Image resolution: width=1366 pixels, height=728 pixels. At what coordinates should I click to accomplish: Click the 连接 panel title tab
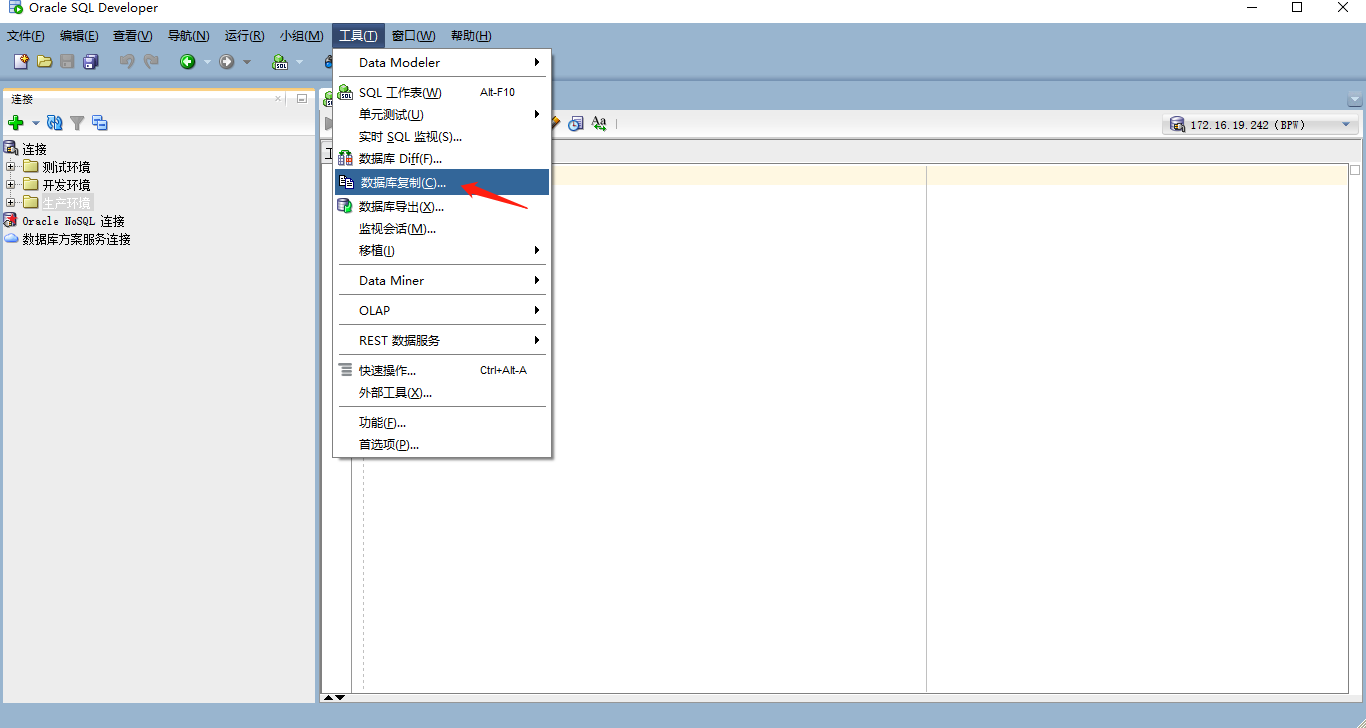pyautogui.click(x=22, y=99)
